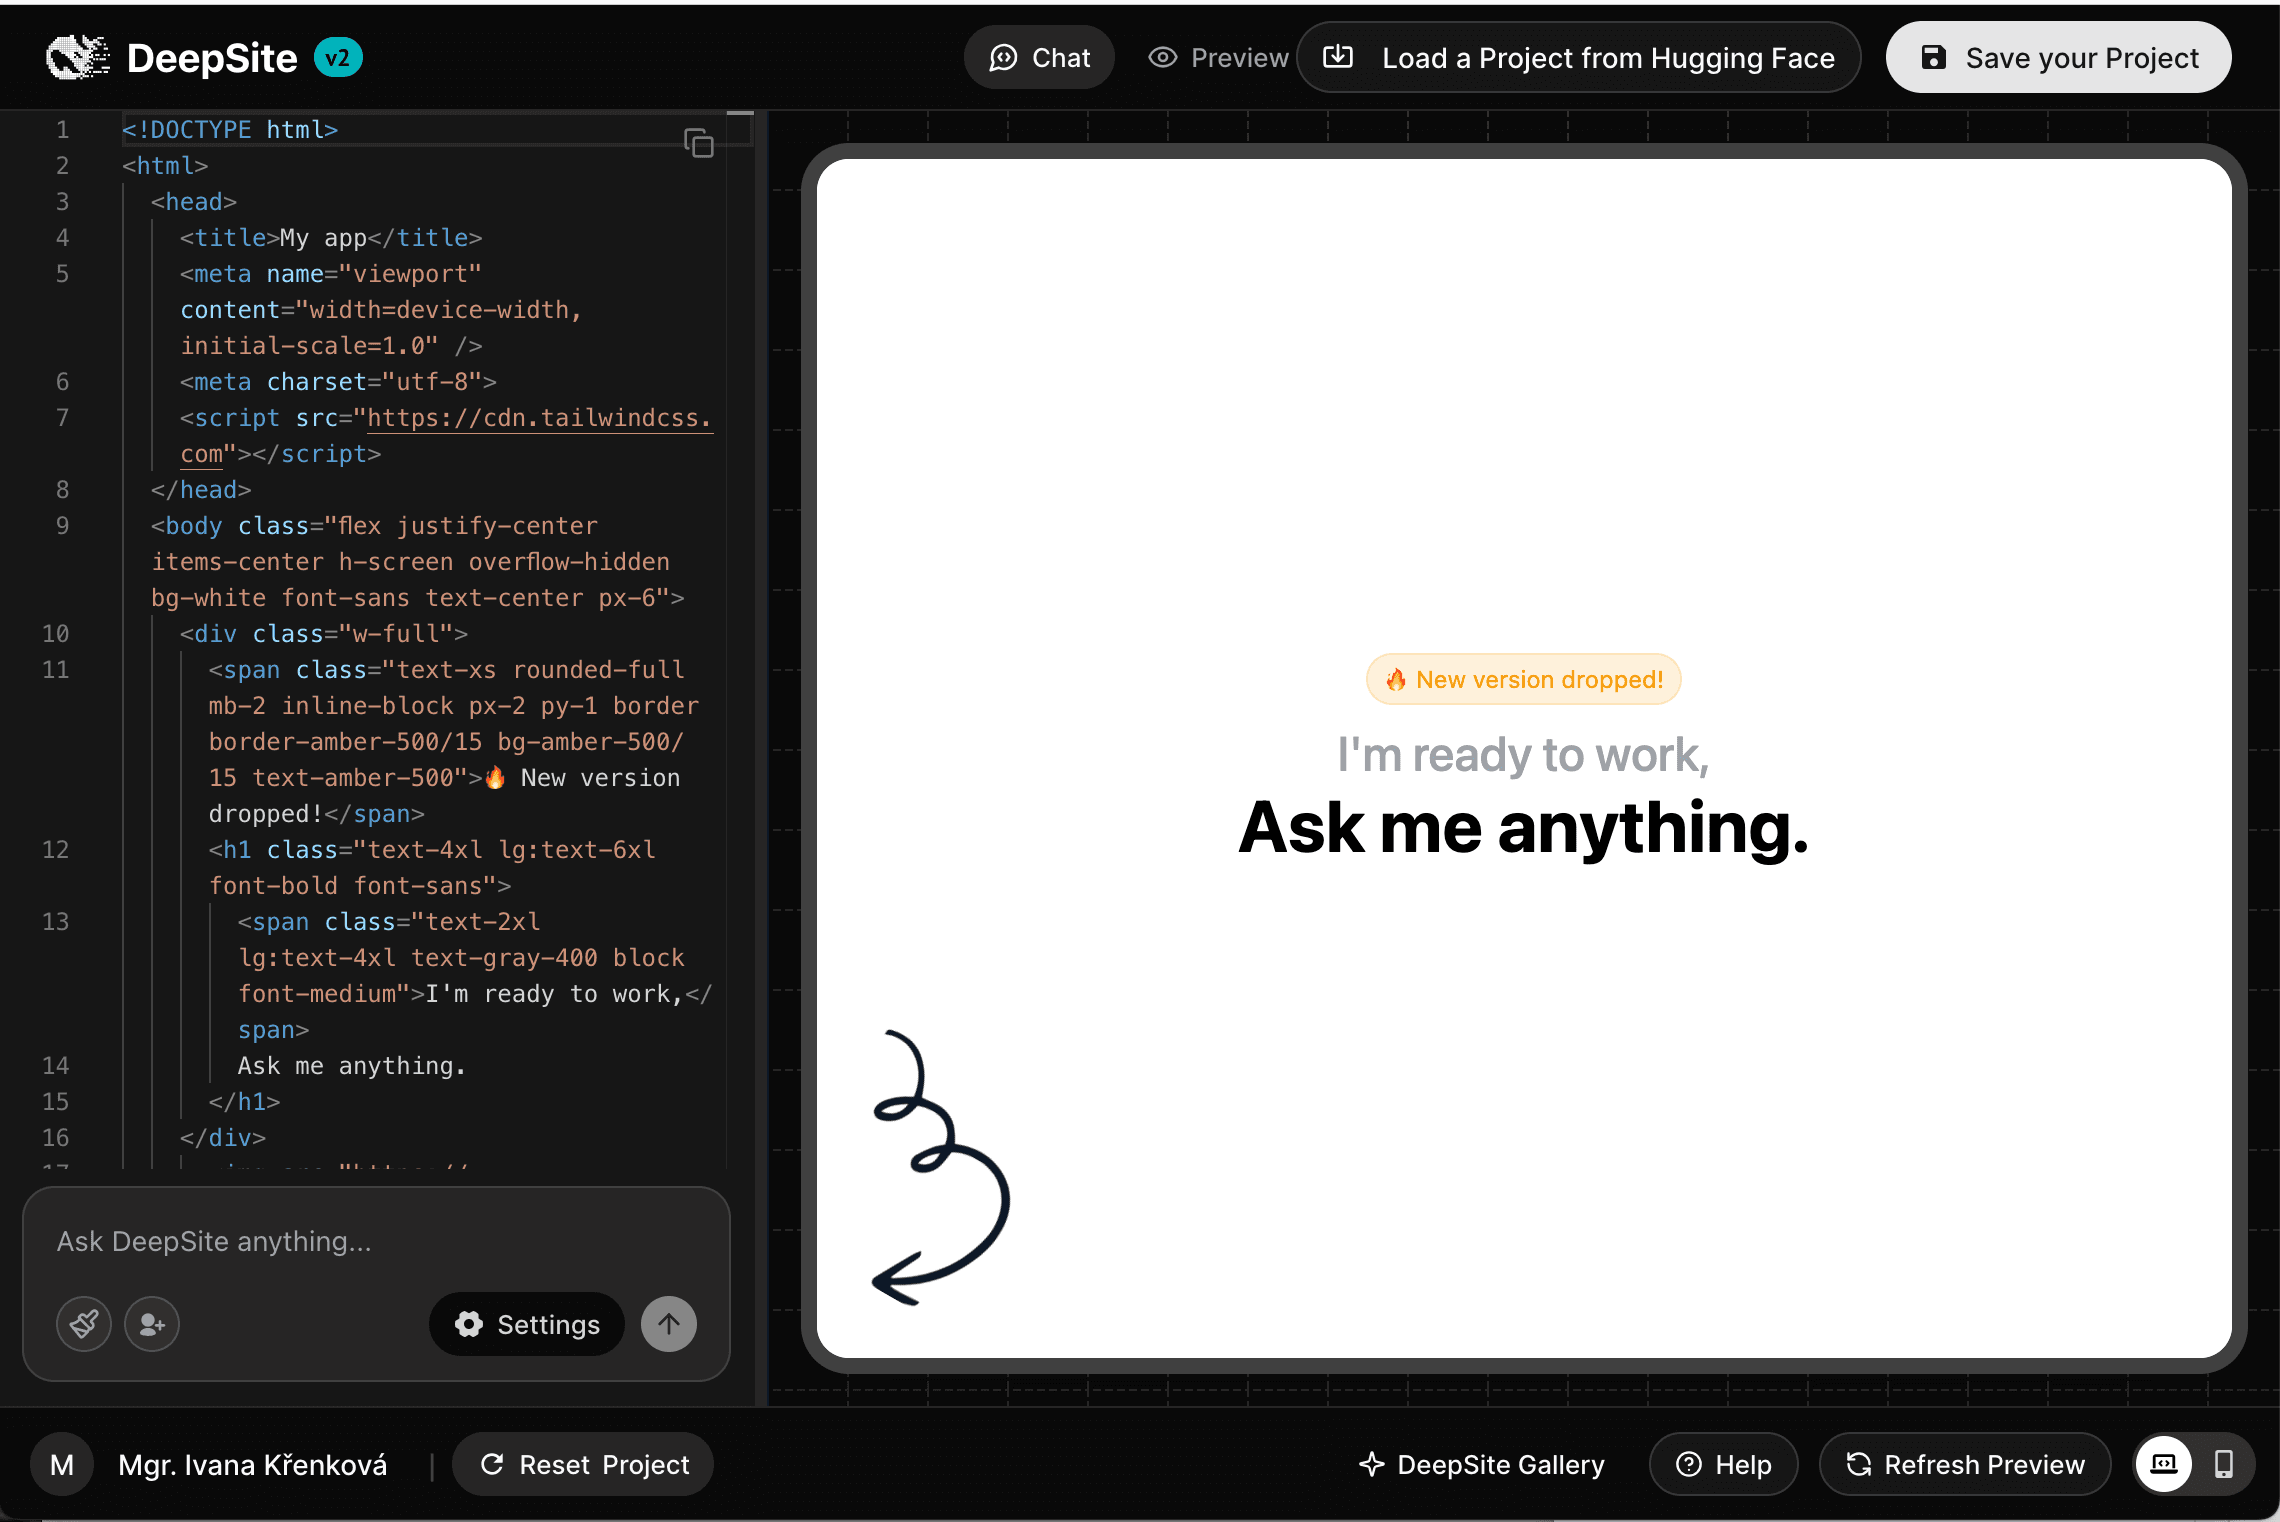Click user name Mgr. Ivana Křenková

pyautogui.click(x=252, y=1465)
